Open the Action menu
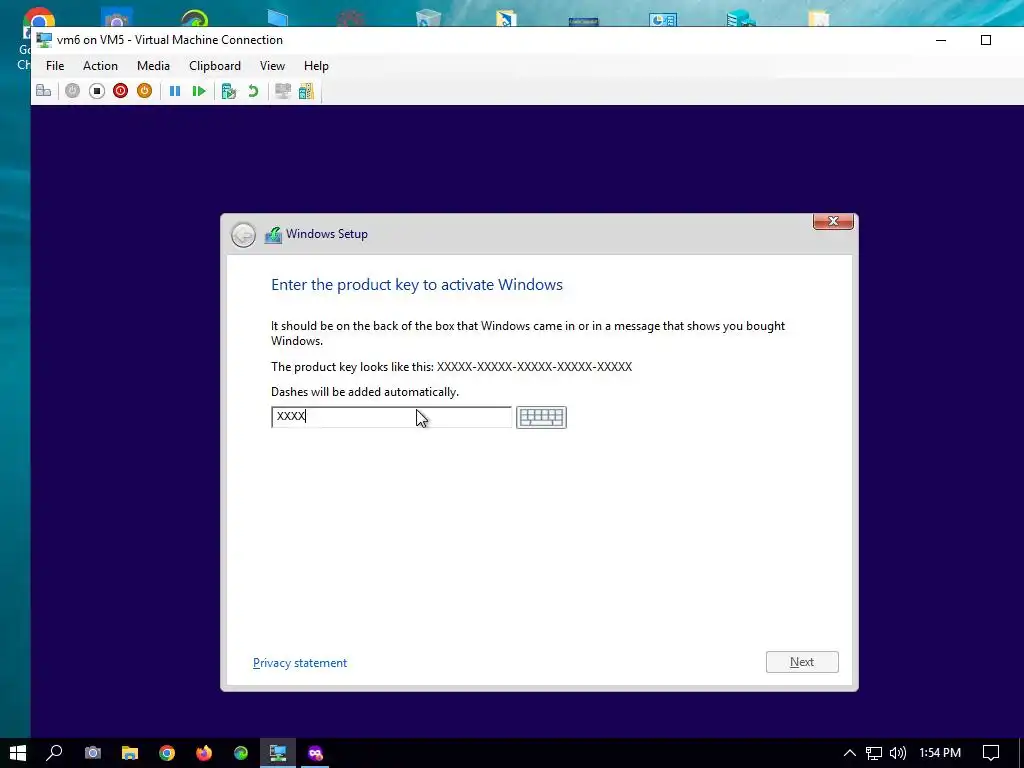This screenshot has width=1024, height=768. [100, 66]
